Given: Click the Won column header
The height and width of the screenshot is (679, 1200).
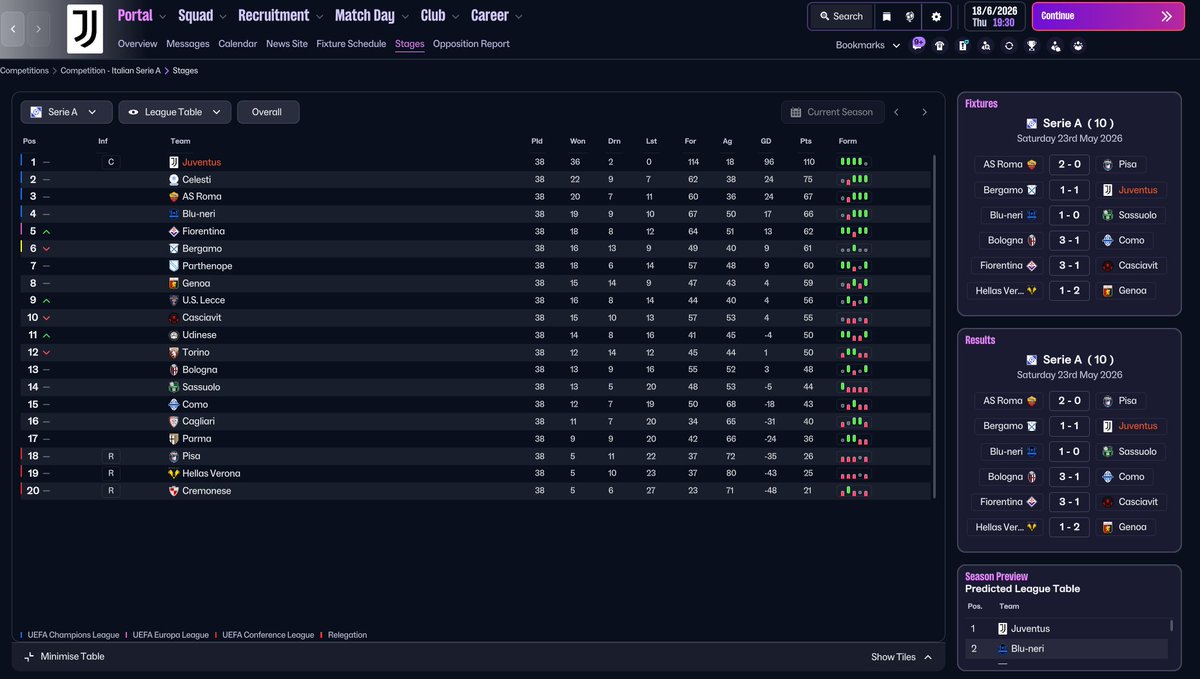Looking at the screenshot, I should point(577,141).
